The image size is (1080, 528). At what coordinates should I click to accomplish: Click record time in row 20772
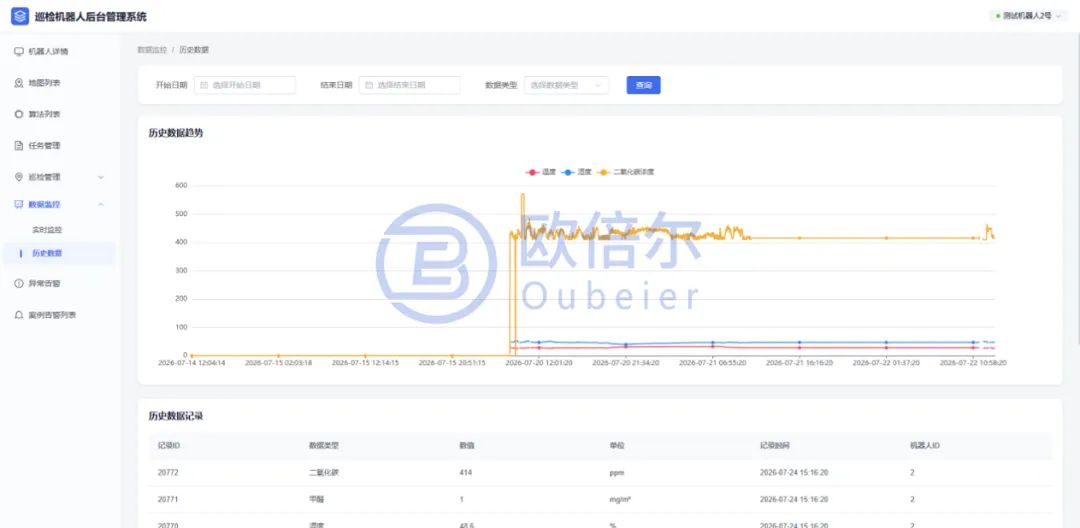(x=793, y=473)
